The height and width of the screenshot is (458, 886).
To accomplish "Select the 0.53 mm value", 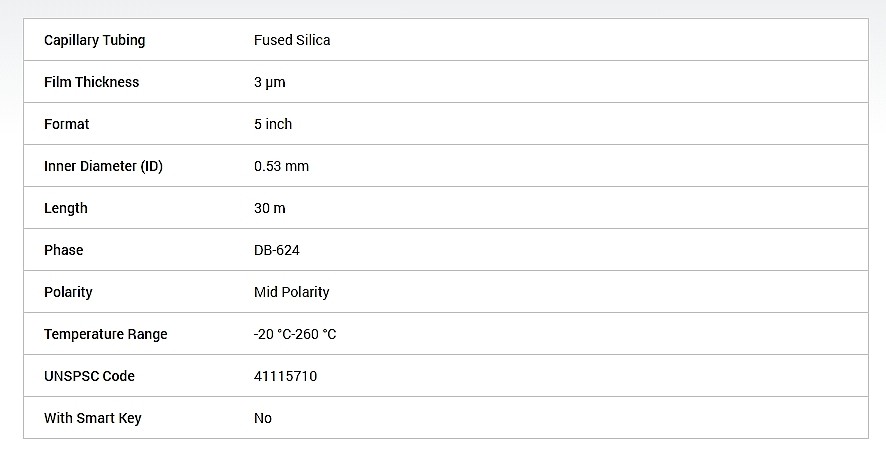I will click(x=281, y=166).
